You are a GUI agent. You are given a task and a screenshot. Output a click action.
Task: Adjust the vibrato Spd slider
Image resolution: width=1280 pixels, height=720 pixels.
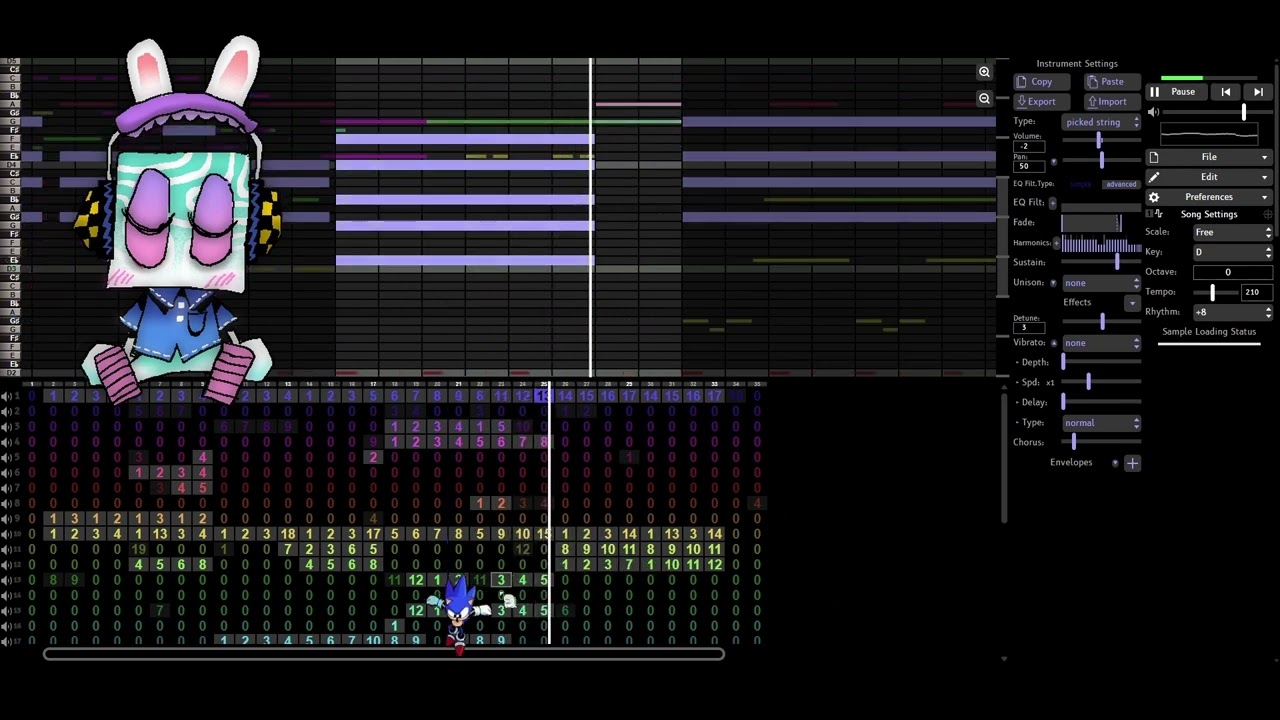tap(1101, 382)
